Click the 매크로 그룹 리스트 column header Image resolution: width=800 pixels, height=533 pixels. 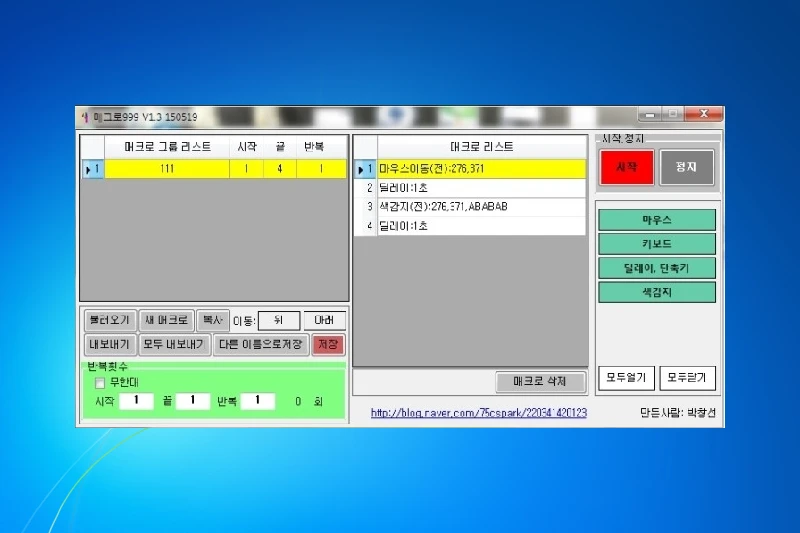(167, 147)
